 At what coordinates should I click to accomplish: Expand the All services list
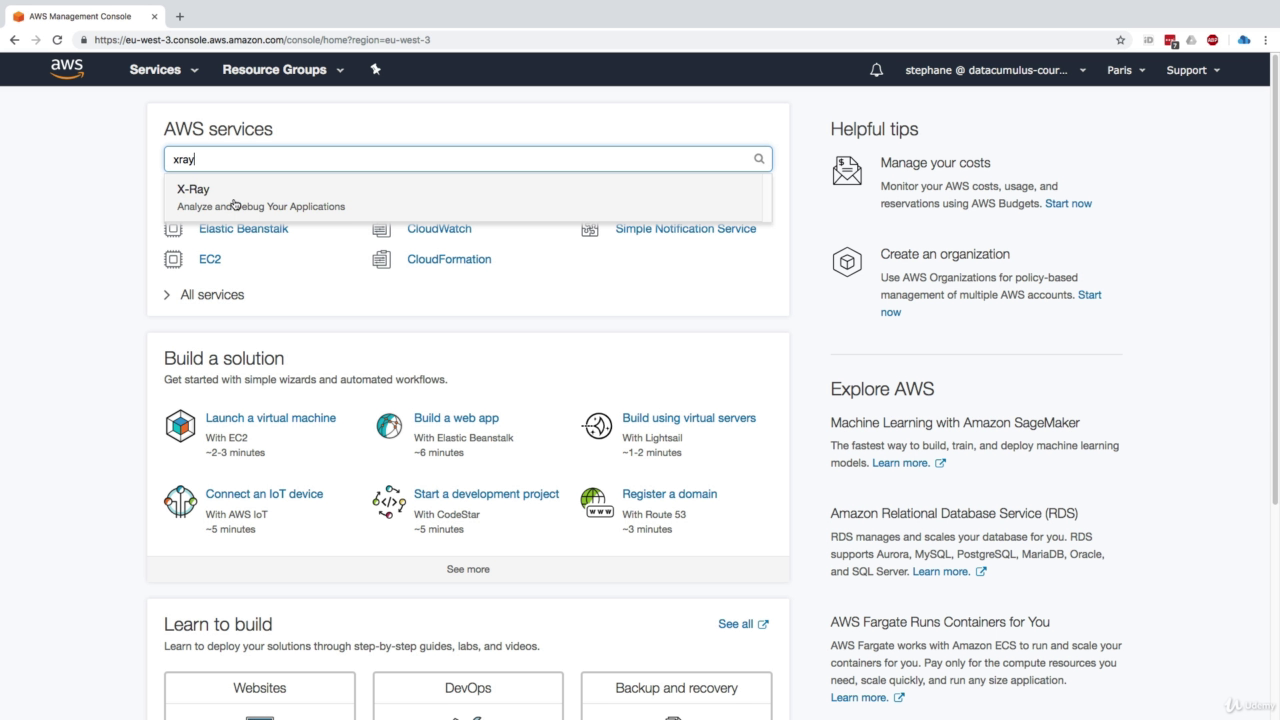pos(204,295)
